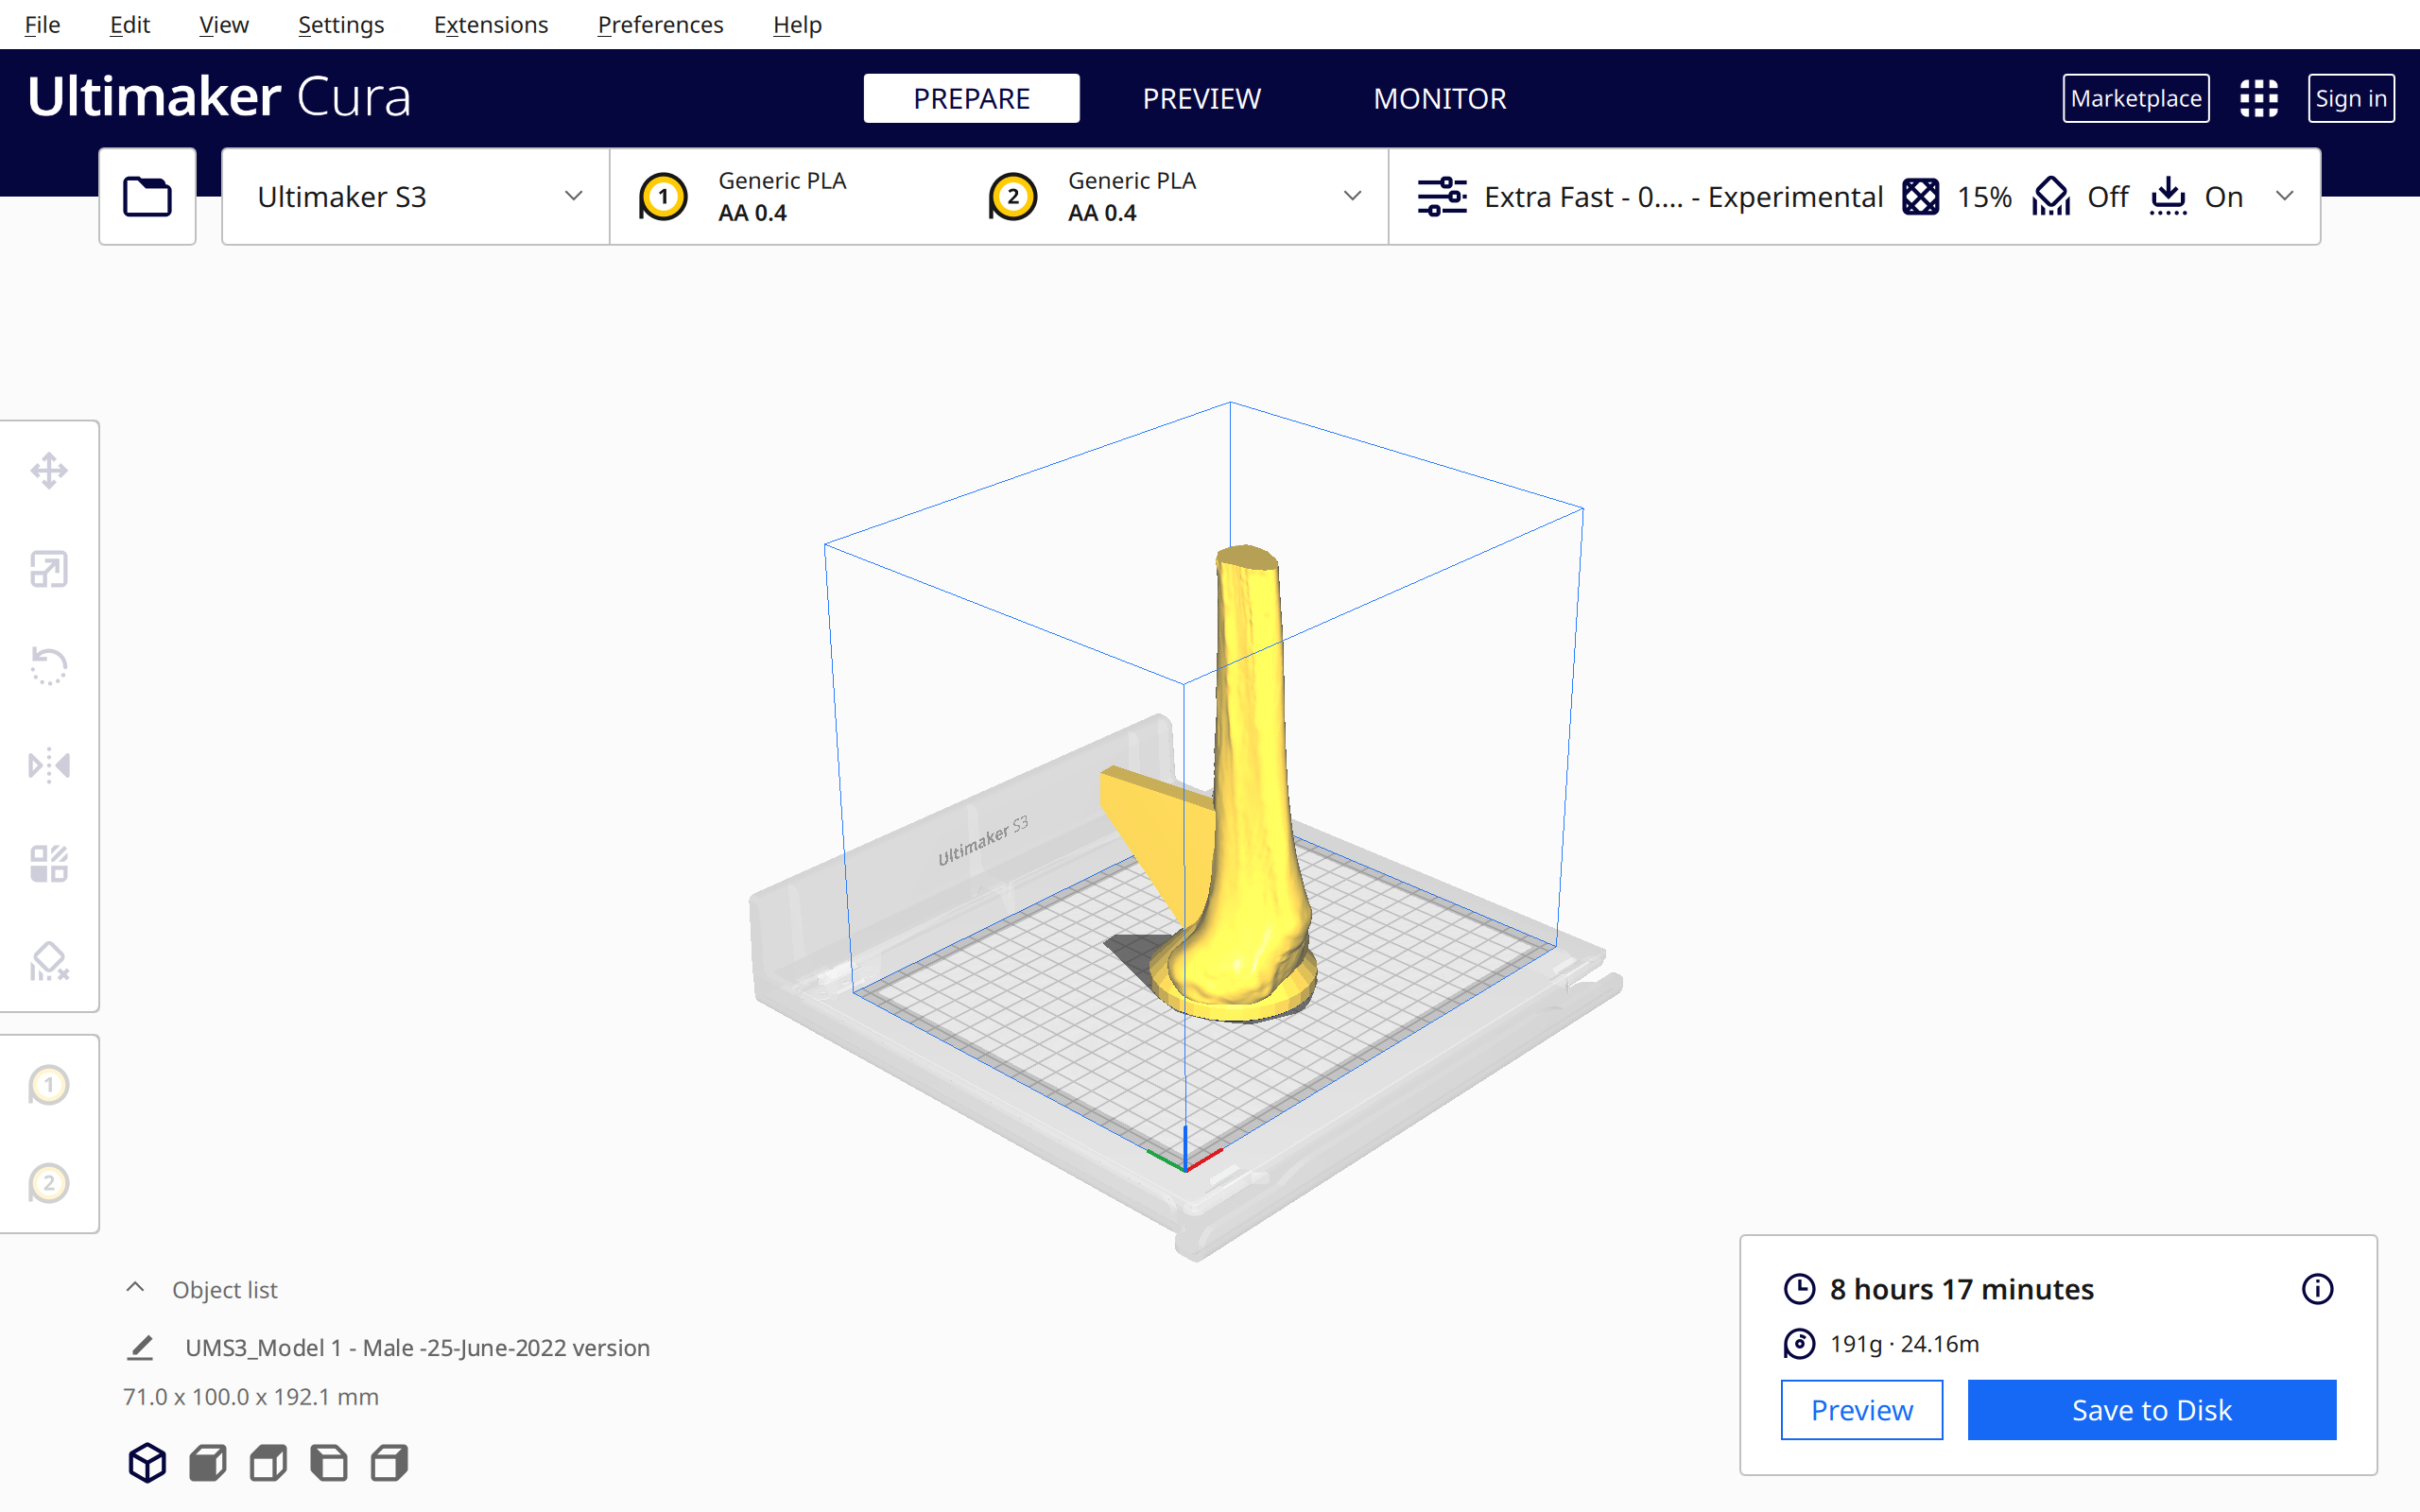Select extruder 2 button in sidebar
The width and height of the screenshot is (2420, 1512).
pyautogui.click(x=49, y=1184)
